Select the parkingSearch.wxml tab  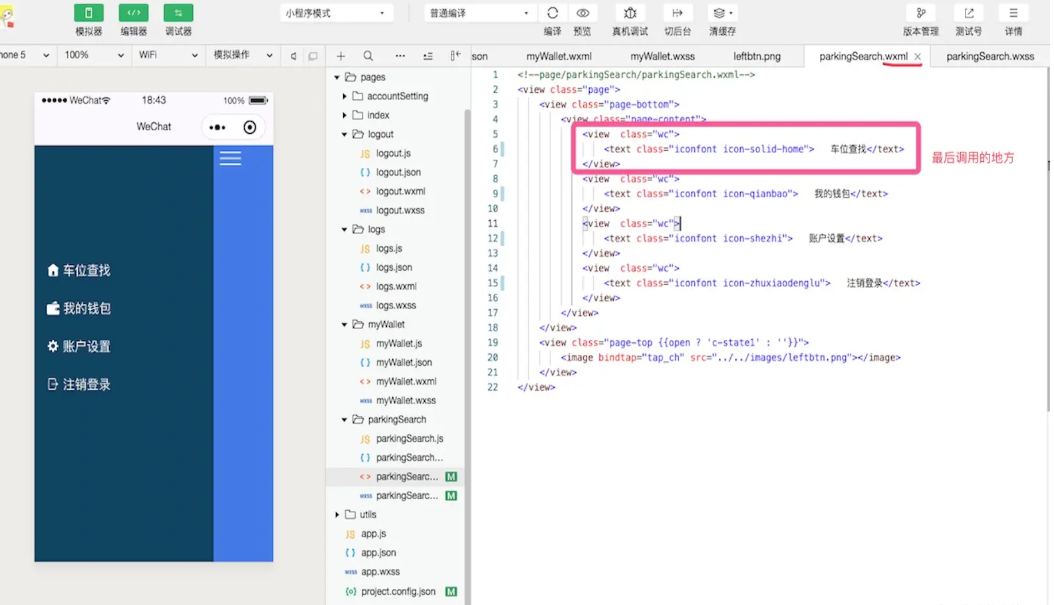coord(863,56)
